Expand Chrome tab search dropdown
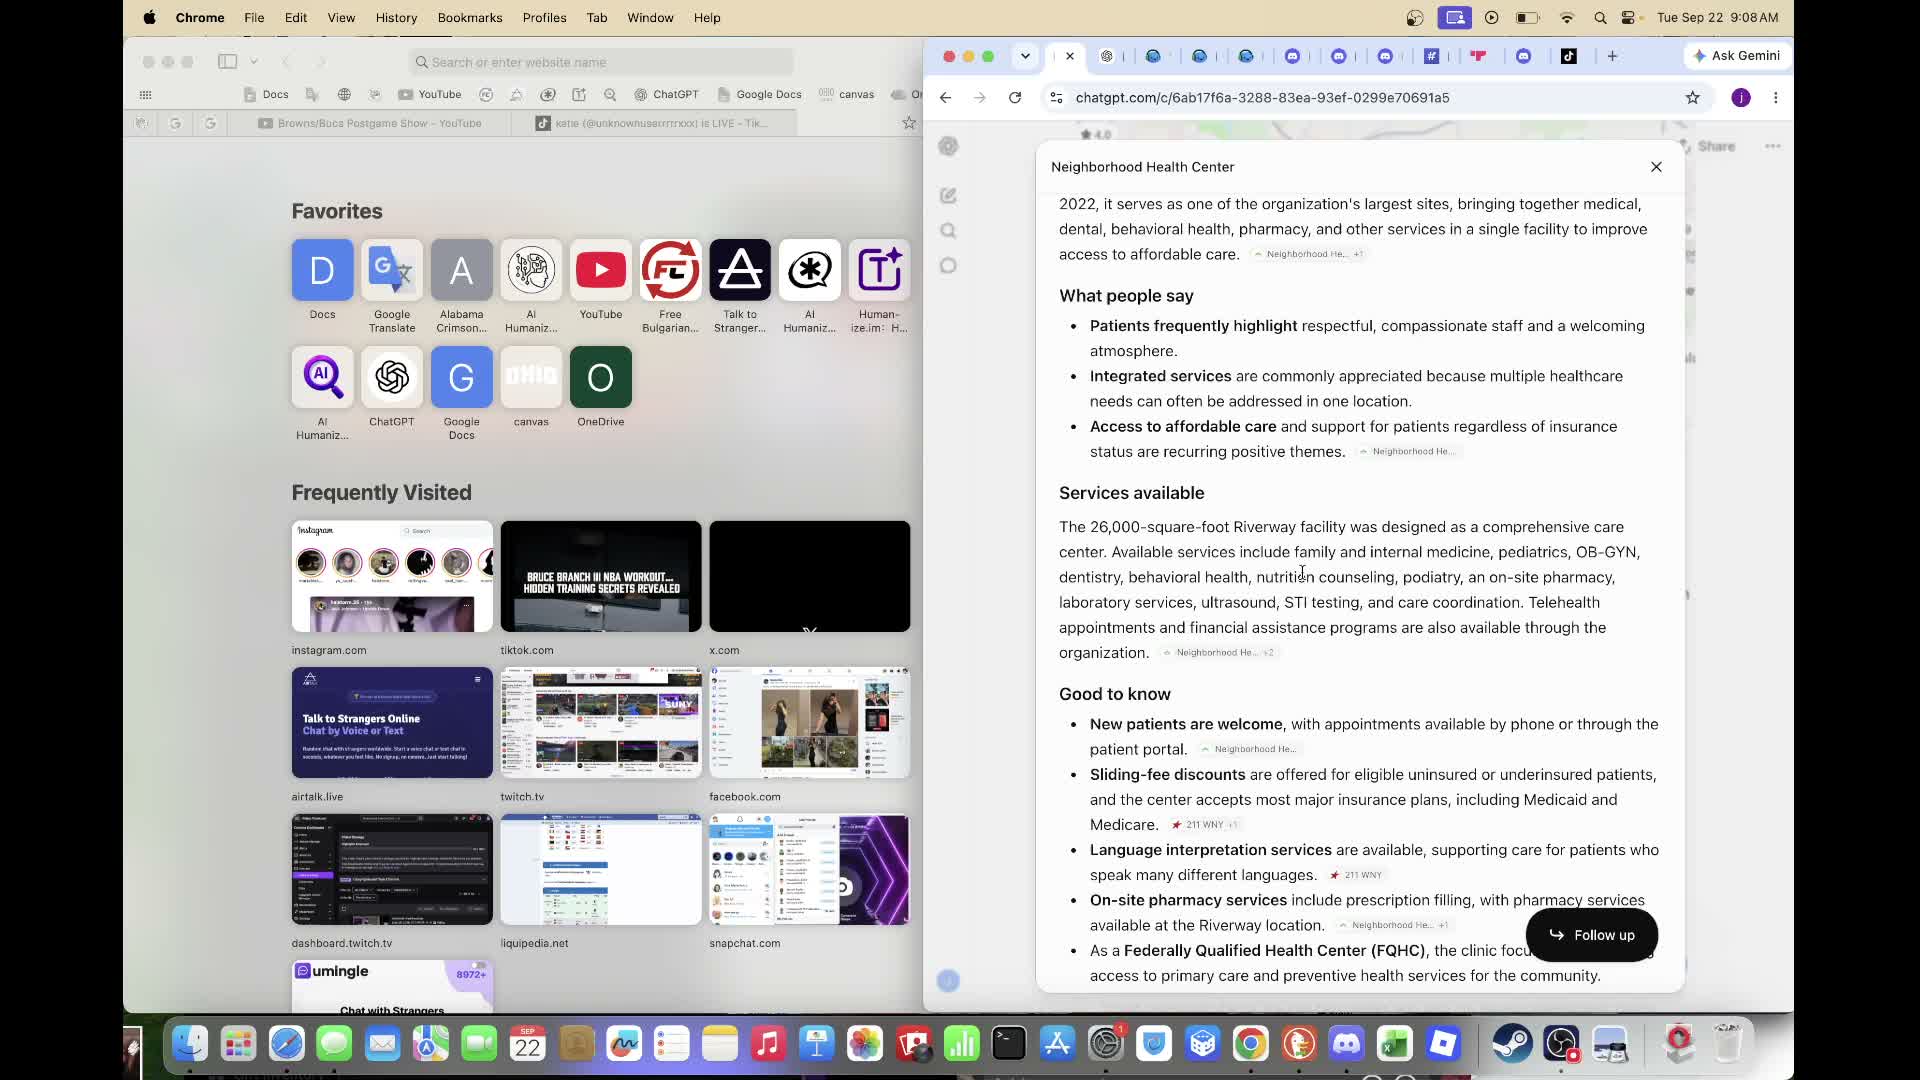This screenshot has width=1920, height=1080. click(x=1025, y=56)
